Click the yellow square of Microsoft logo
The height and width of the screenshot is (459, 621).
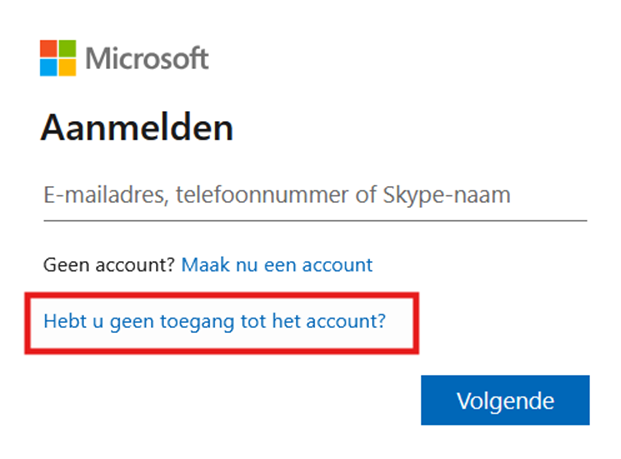tap(66, 66)
